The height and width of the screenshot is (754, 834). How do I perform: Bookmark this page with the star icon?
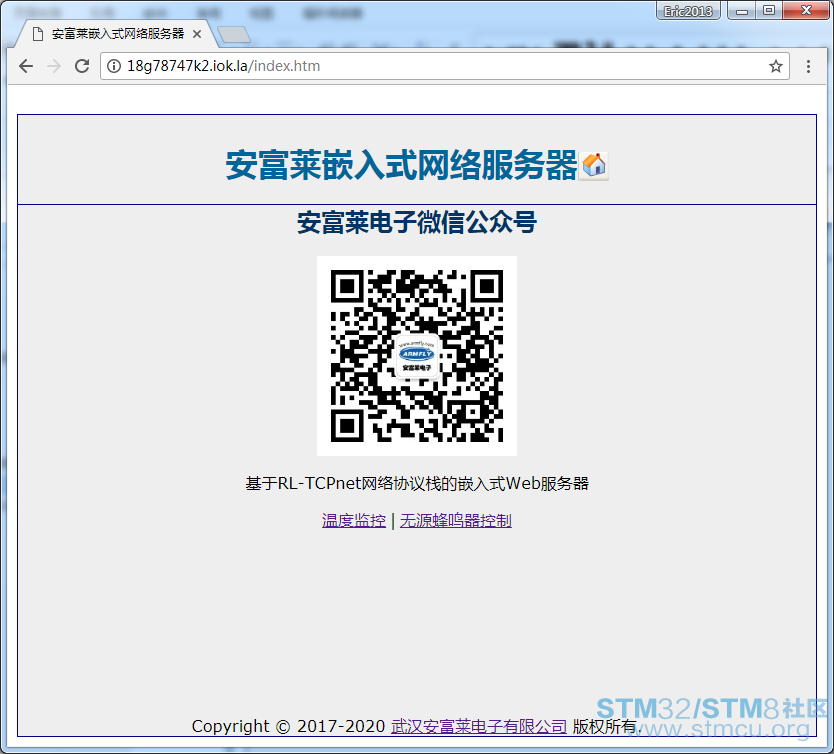tap(775, 66)
